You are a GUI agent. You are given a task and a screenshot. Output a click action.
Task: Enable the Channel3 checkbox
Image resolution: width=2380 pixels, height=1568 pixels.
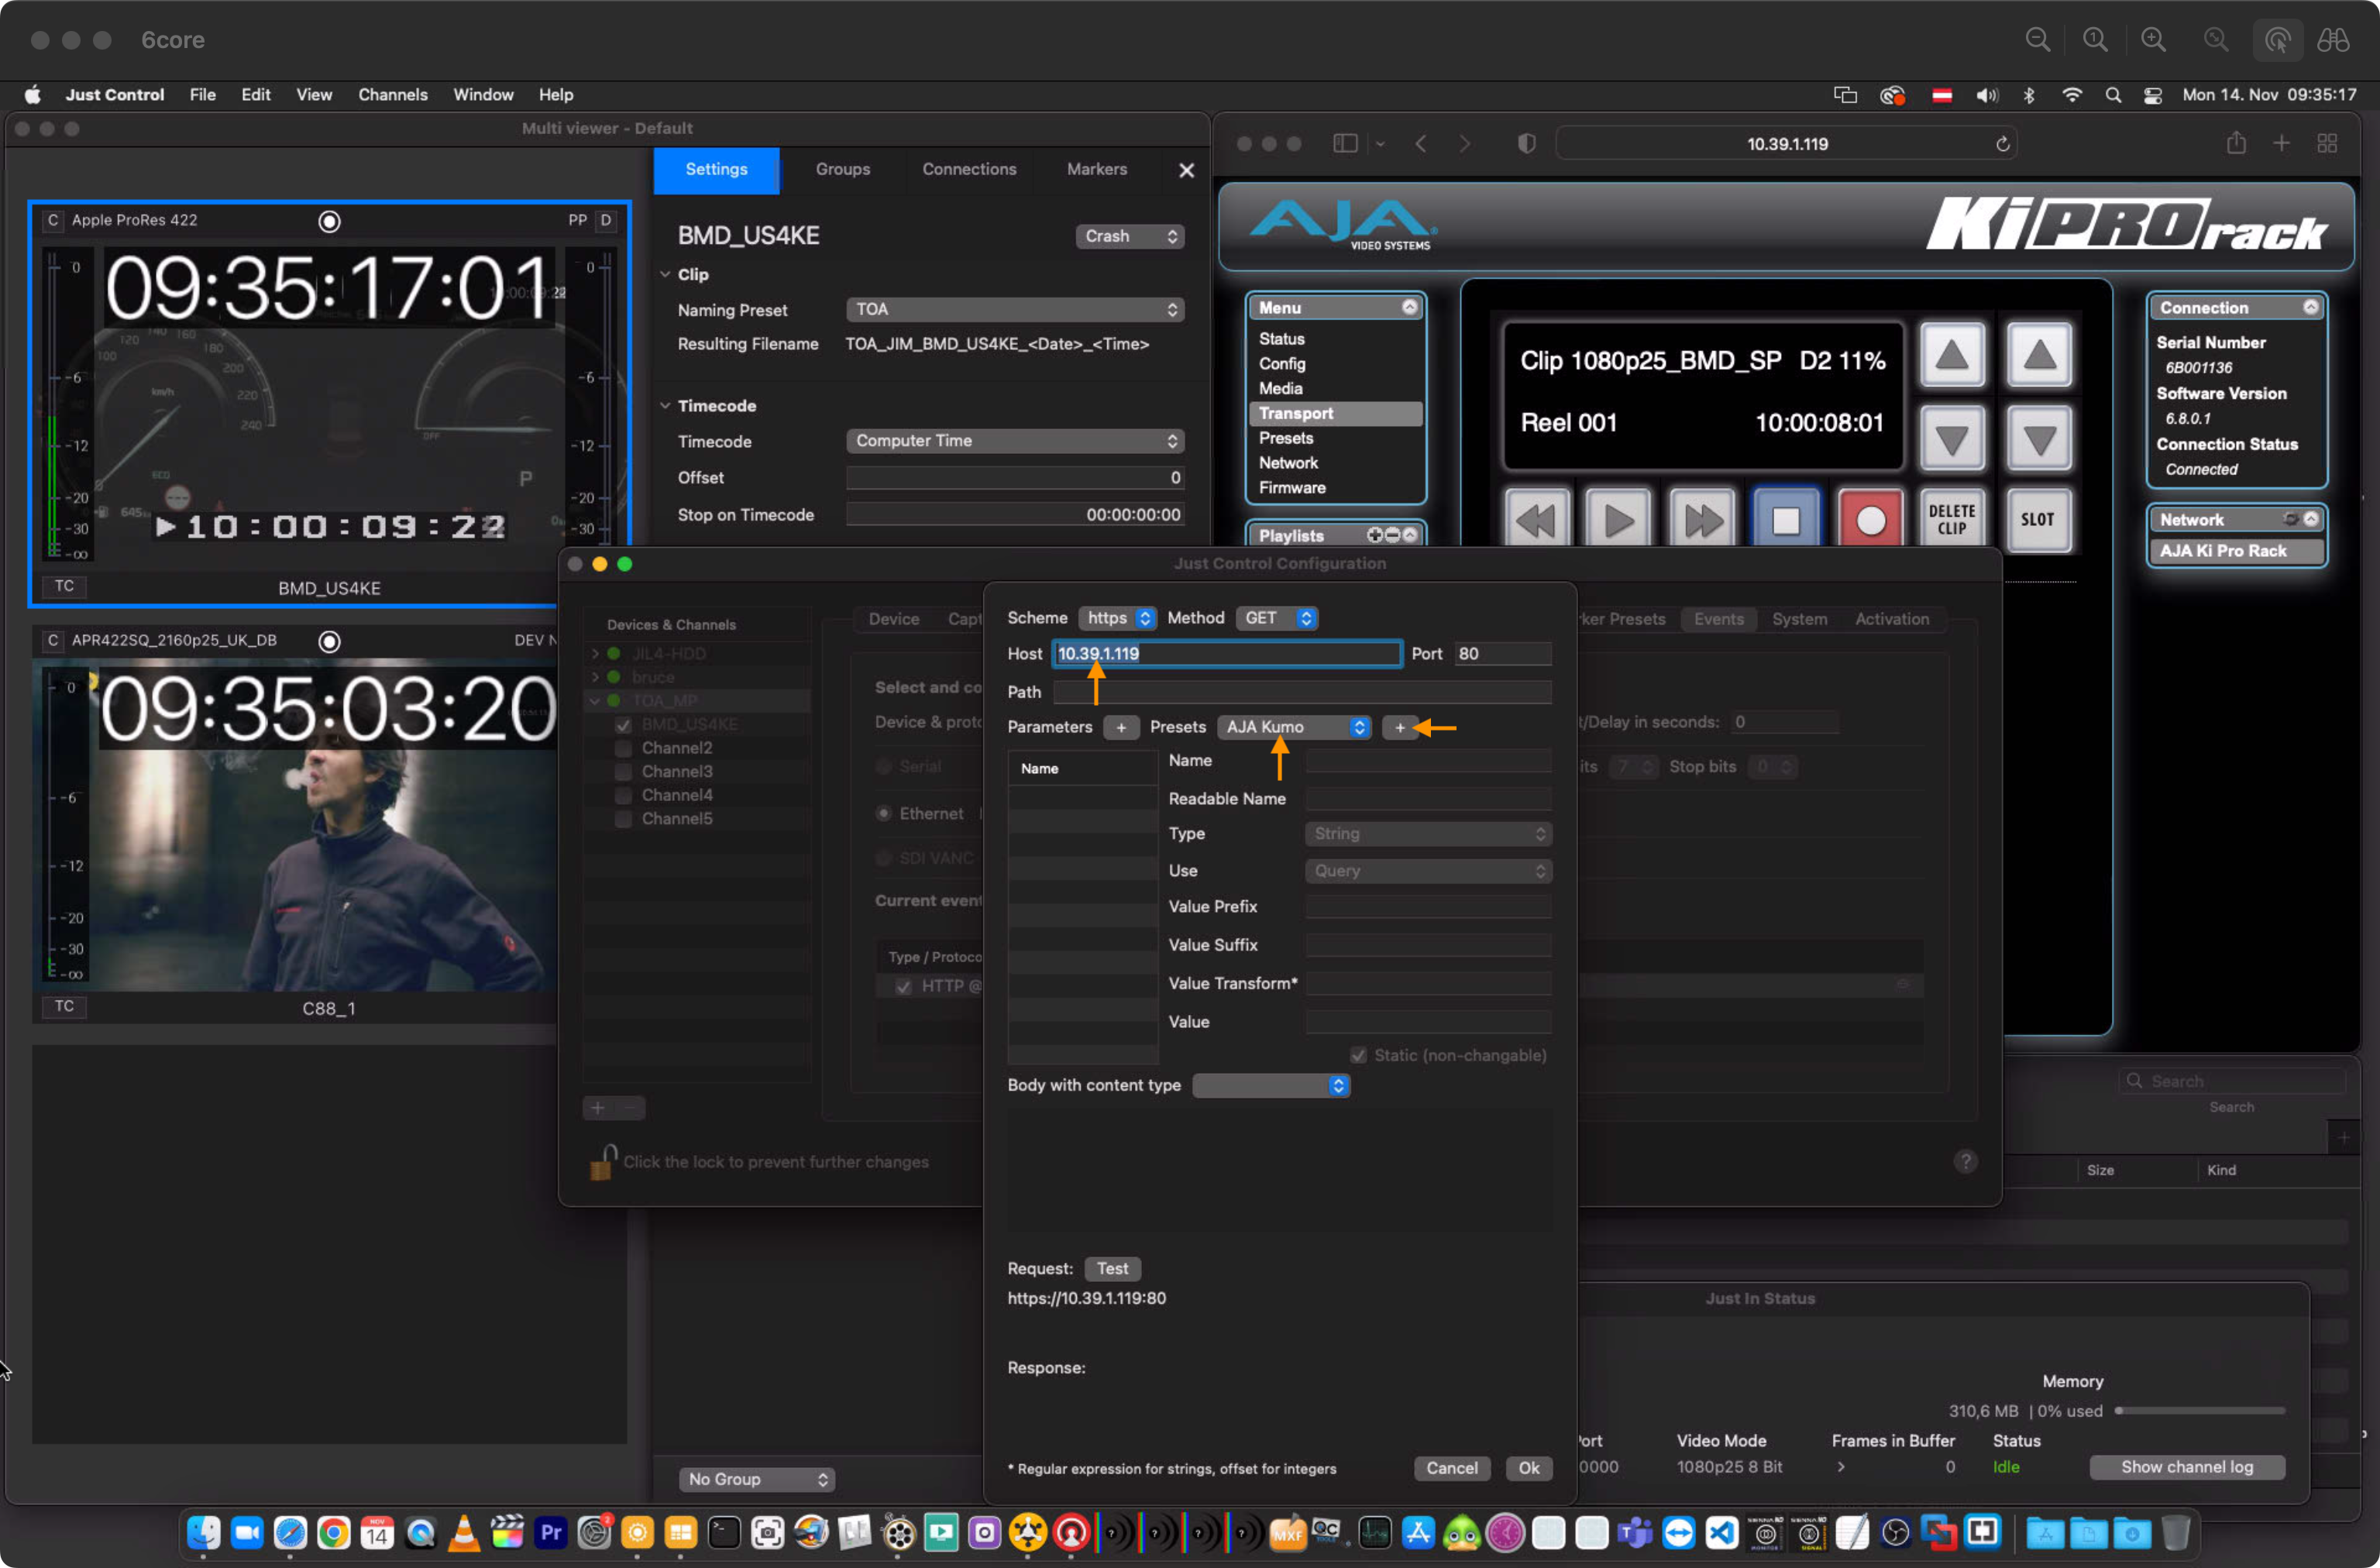(x=624, y=772)
